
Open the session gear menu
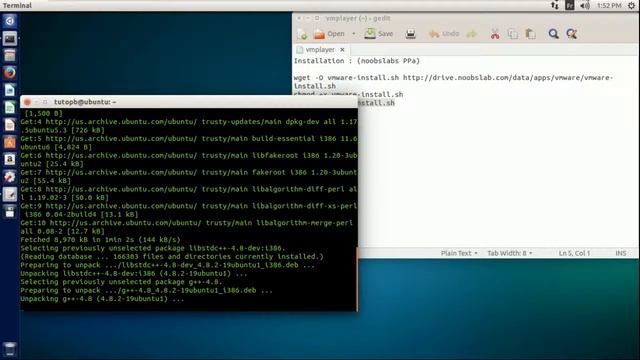tap(631, 5)
